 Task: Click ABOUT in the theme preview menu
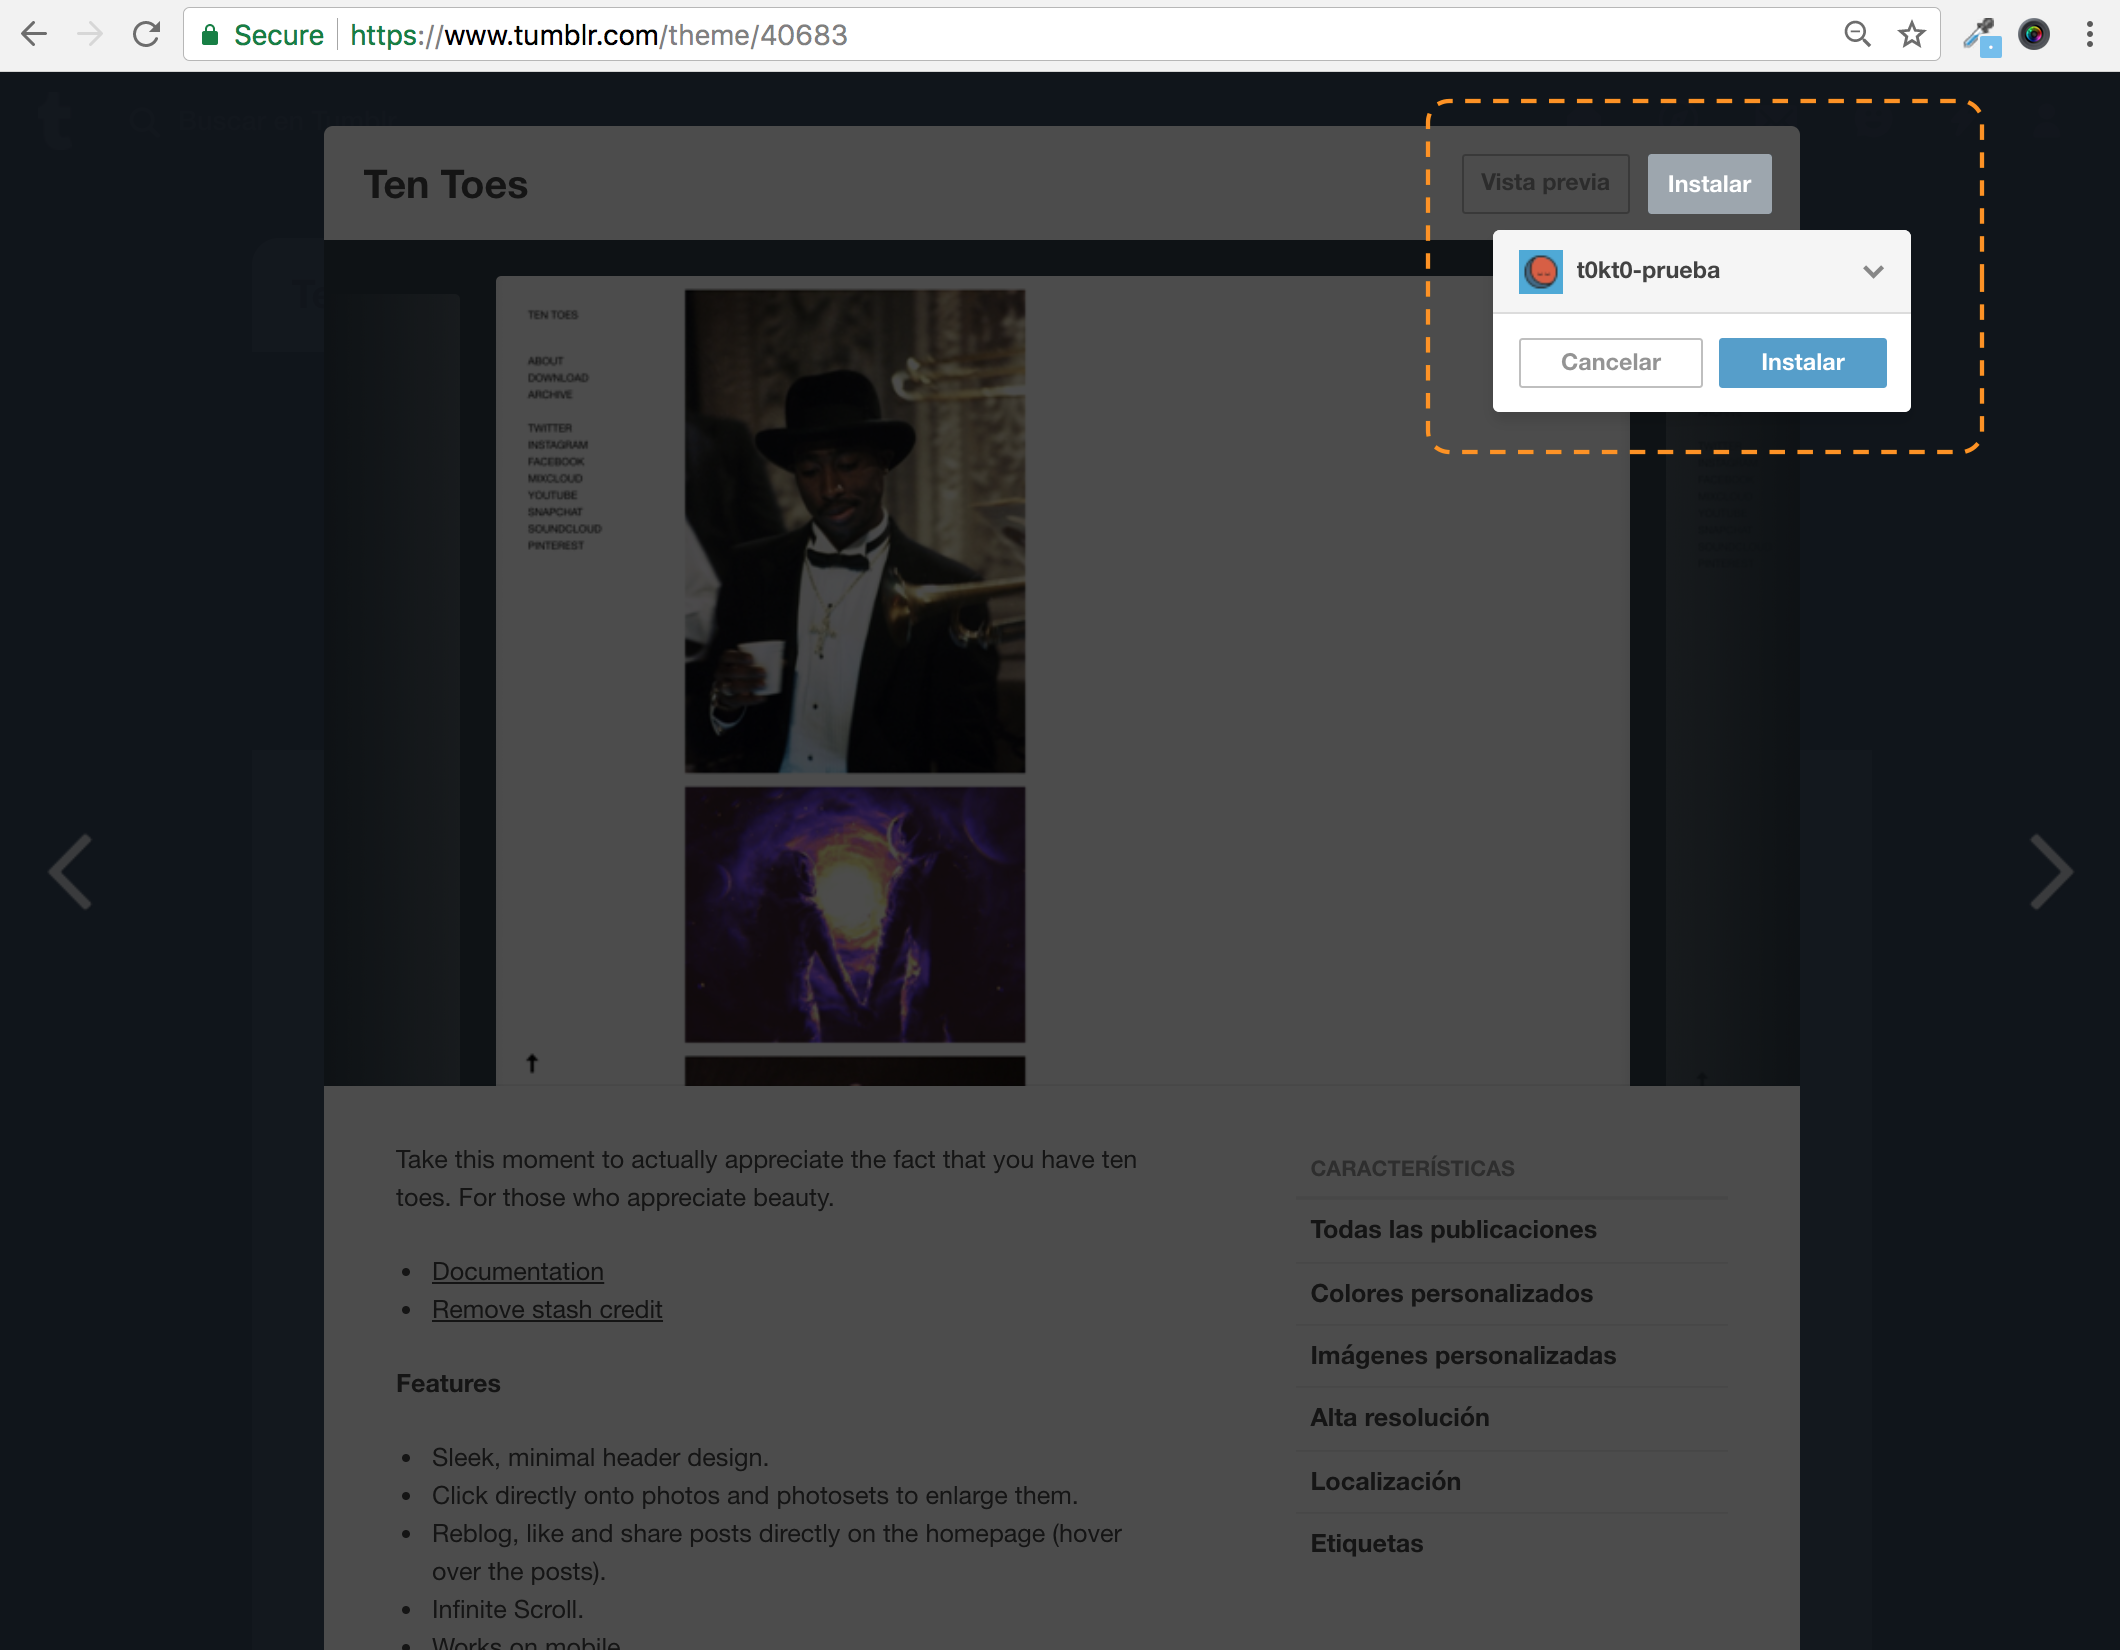coord(545,361)
